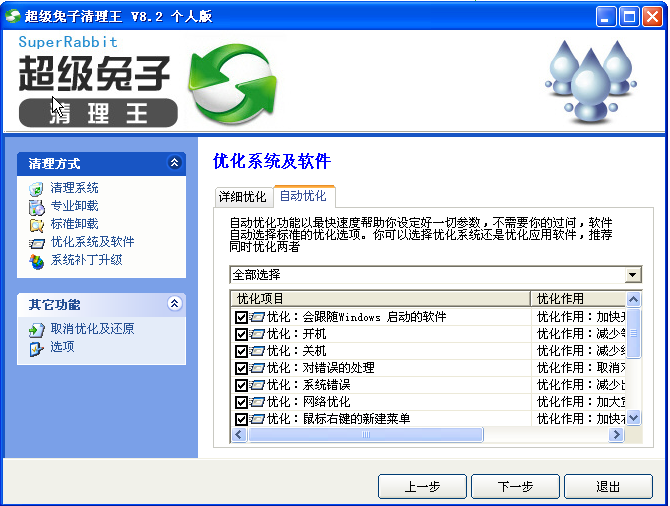The height and width of the screenshot is (506, 670).
Task: Click the list vertical scrollbar thumb
Action: [633, 333]
